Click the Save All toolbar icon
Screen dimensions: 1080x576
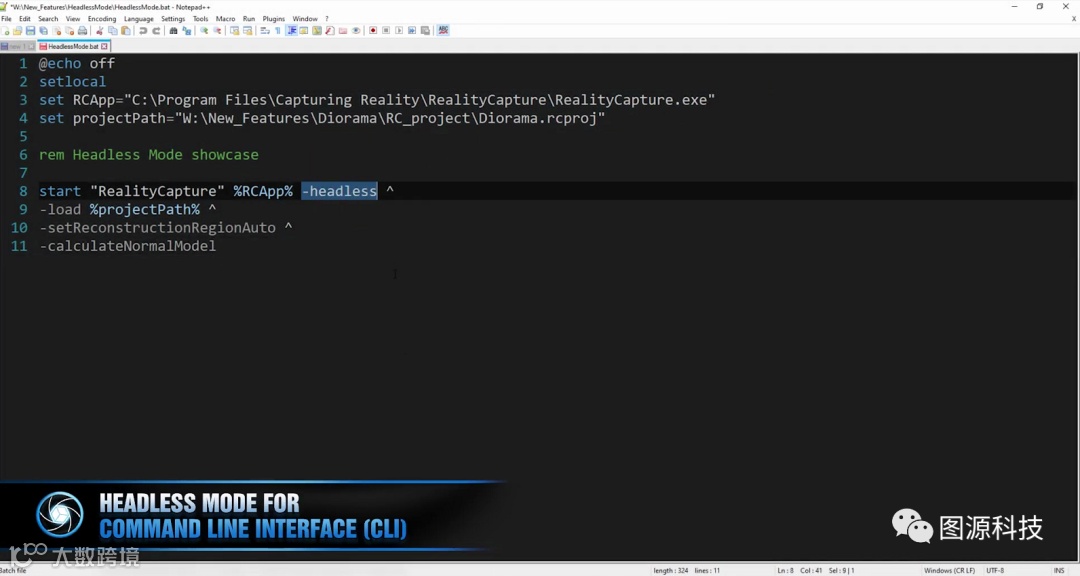point(43,30)
